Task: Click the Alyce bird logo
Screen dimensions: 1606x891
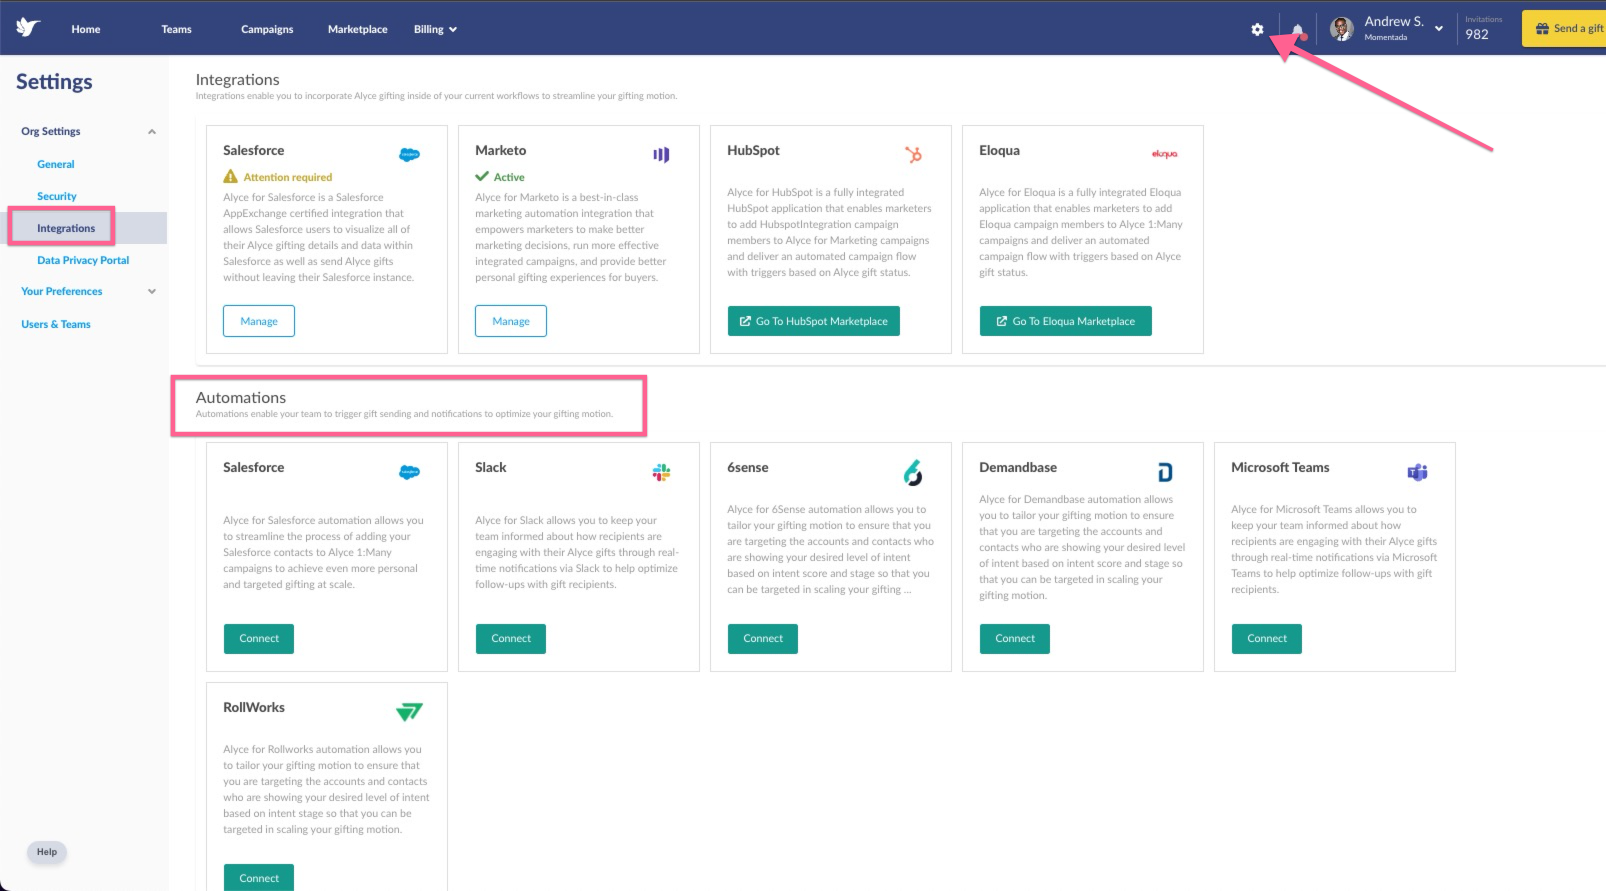Action: 28,27
